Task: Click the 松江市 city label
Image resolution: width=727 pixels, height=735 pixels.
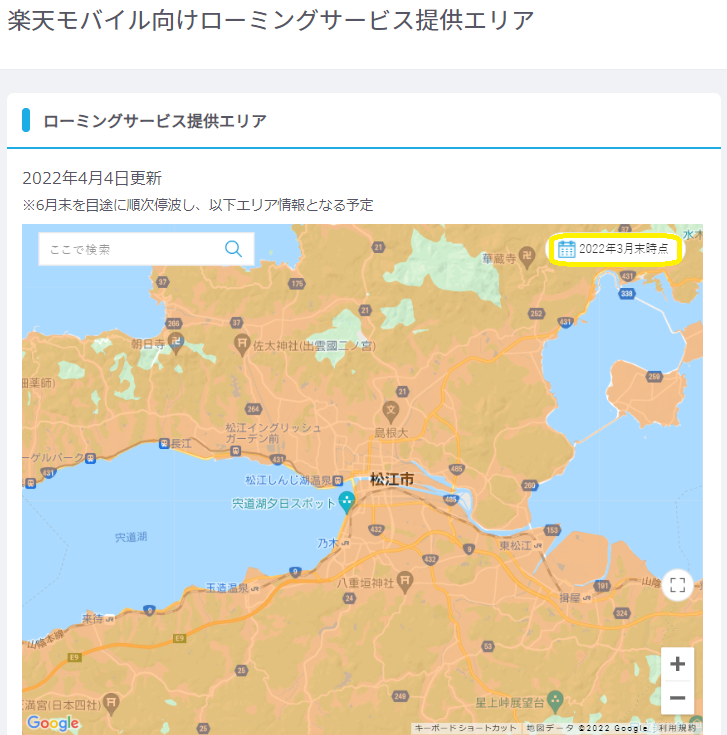Action: (392, 480)
